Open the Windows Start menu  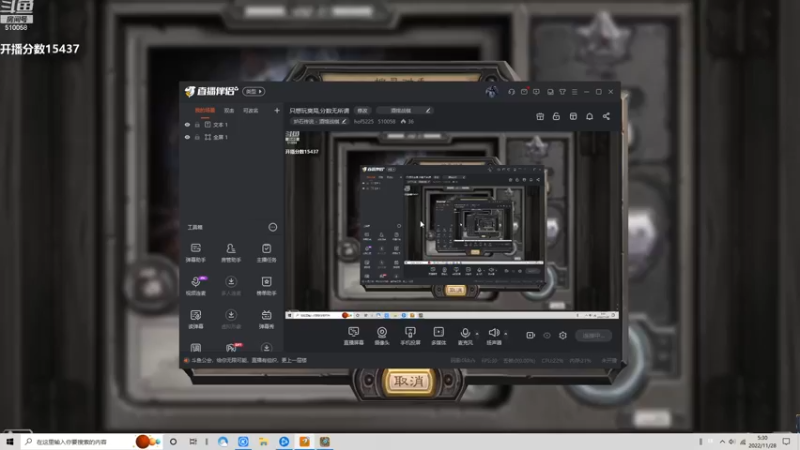[10, 441]
